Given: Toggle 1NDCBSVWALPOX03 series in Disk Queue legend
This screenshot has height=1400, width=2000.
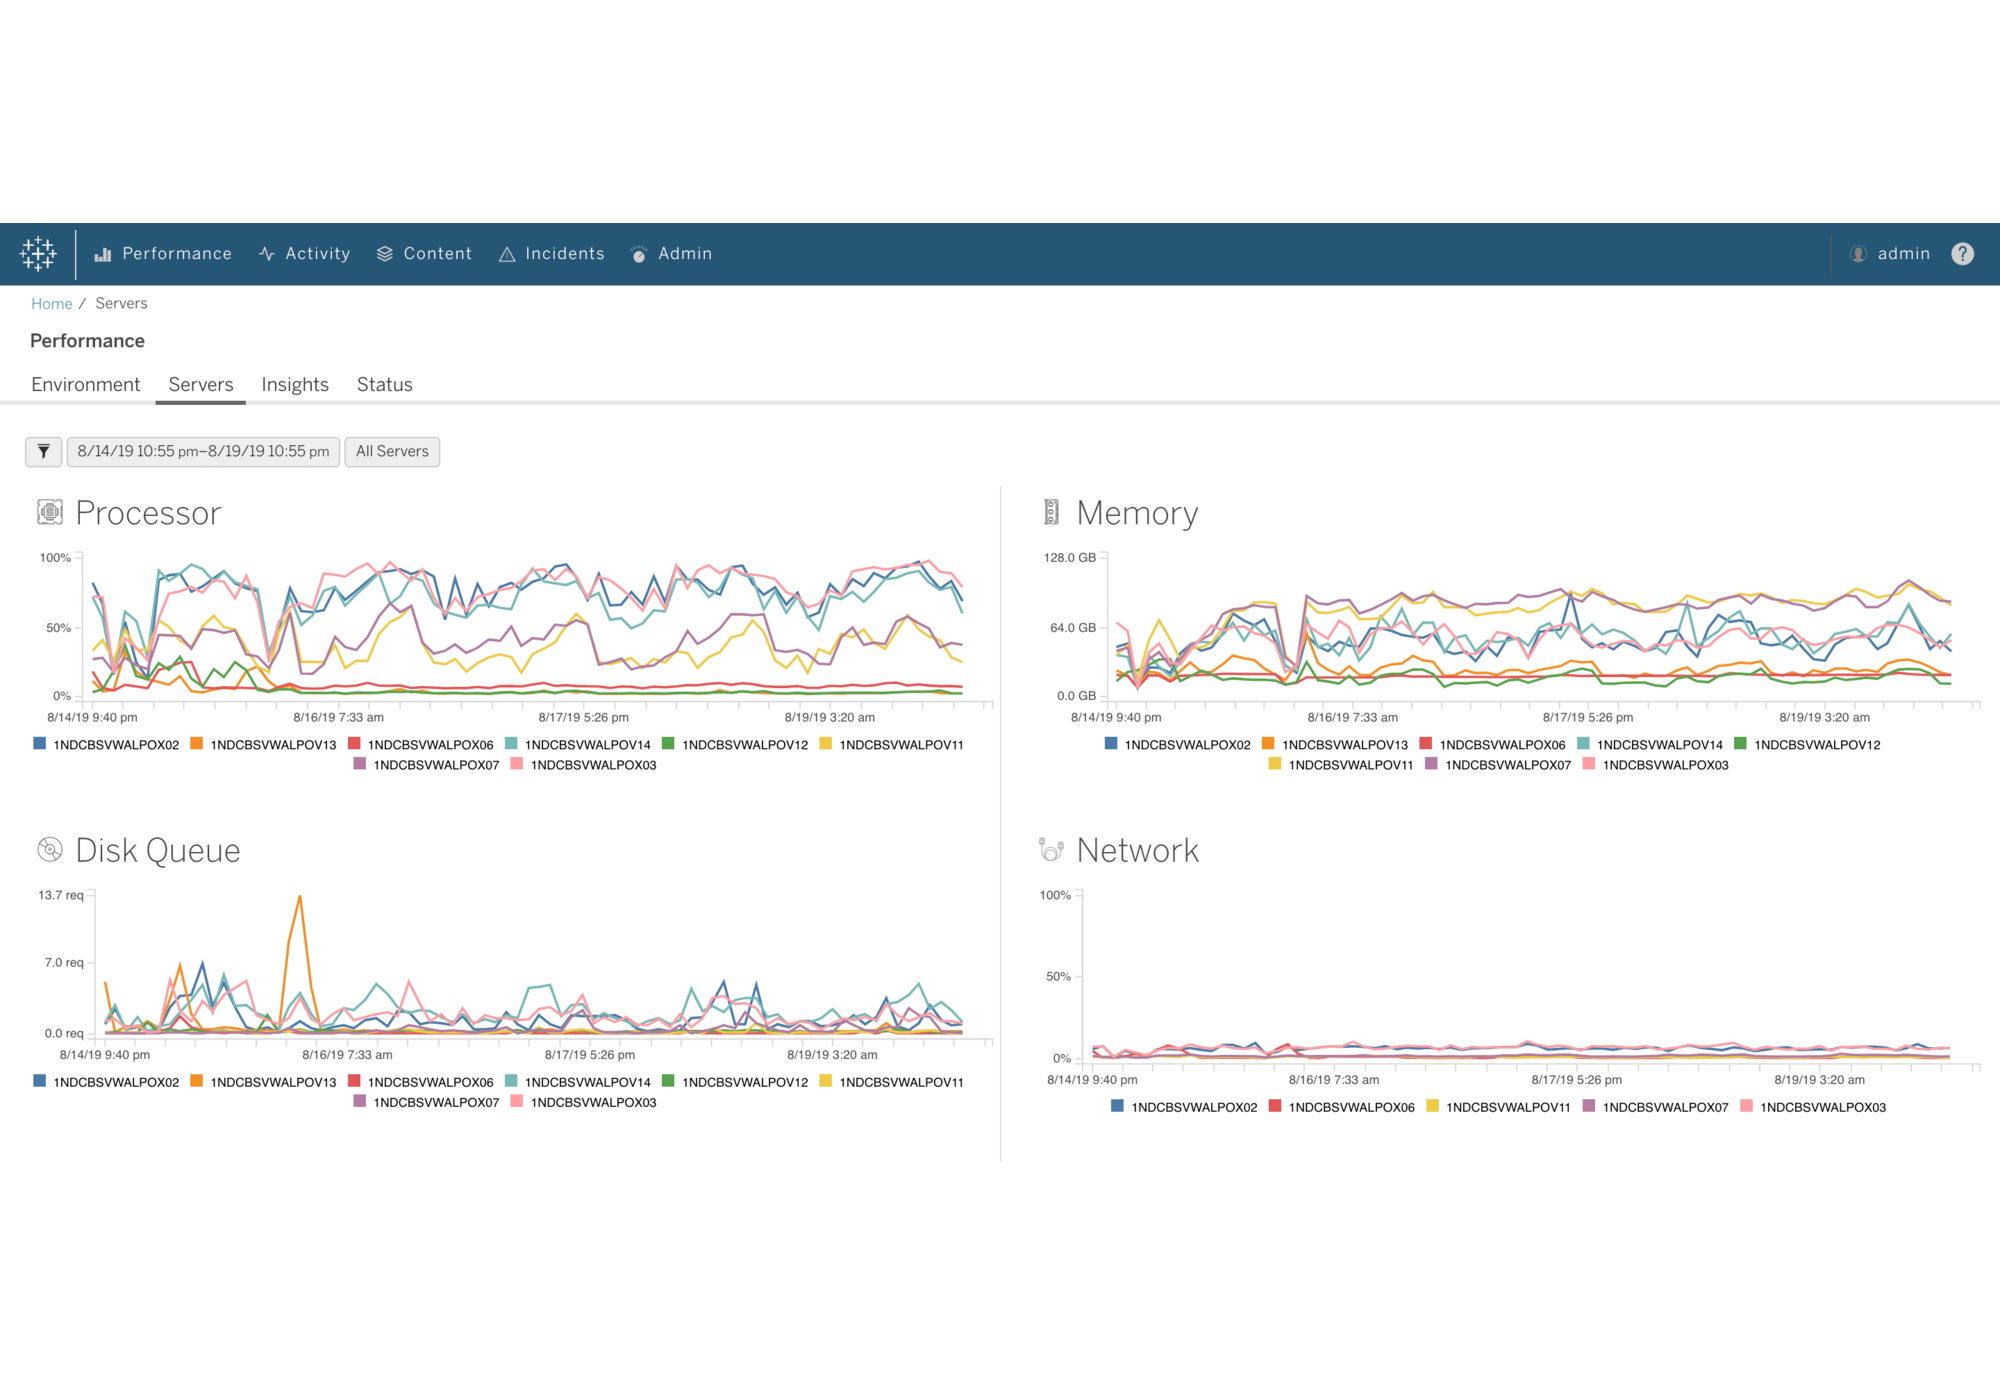Looking at the screenshot, I should [x=593, y=1103].
